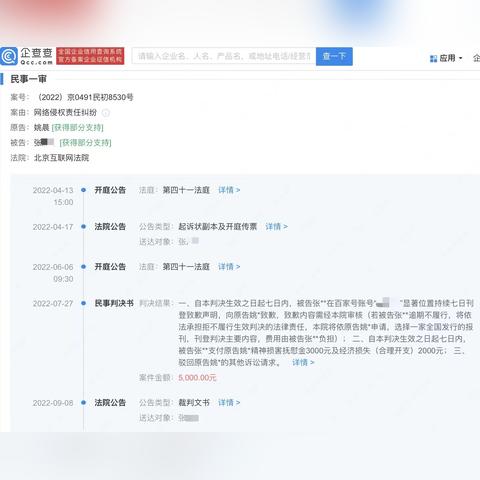Image resolution: width=480 pixels, height=480 pixels.
Task: Click the date 2022-07-27
Action: [x=53, y=303]
